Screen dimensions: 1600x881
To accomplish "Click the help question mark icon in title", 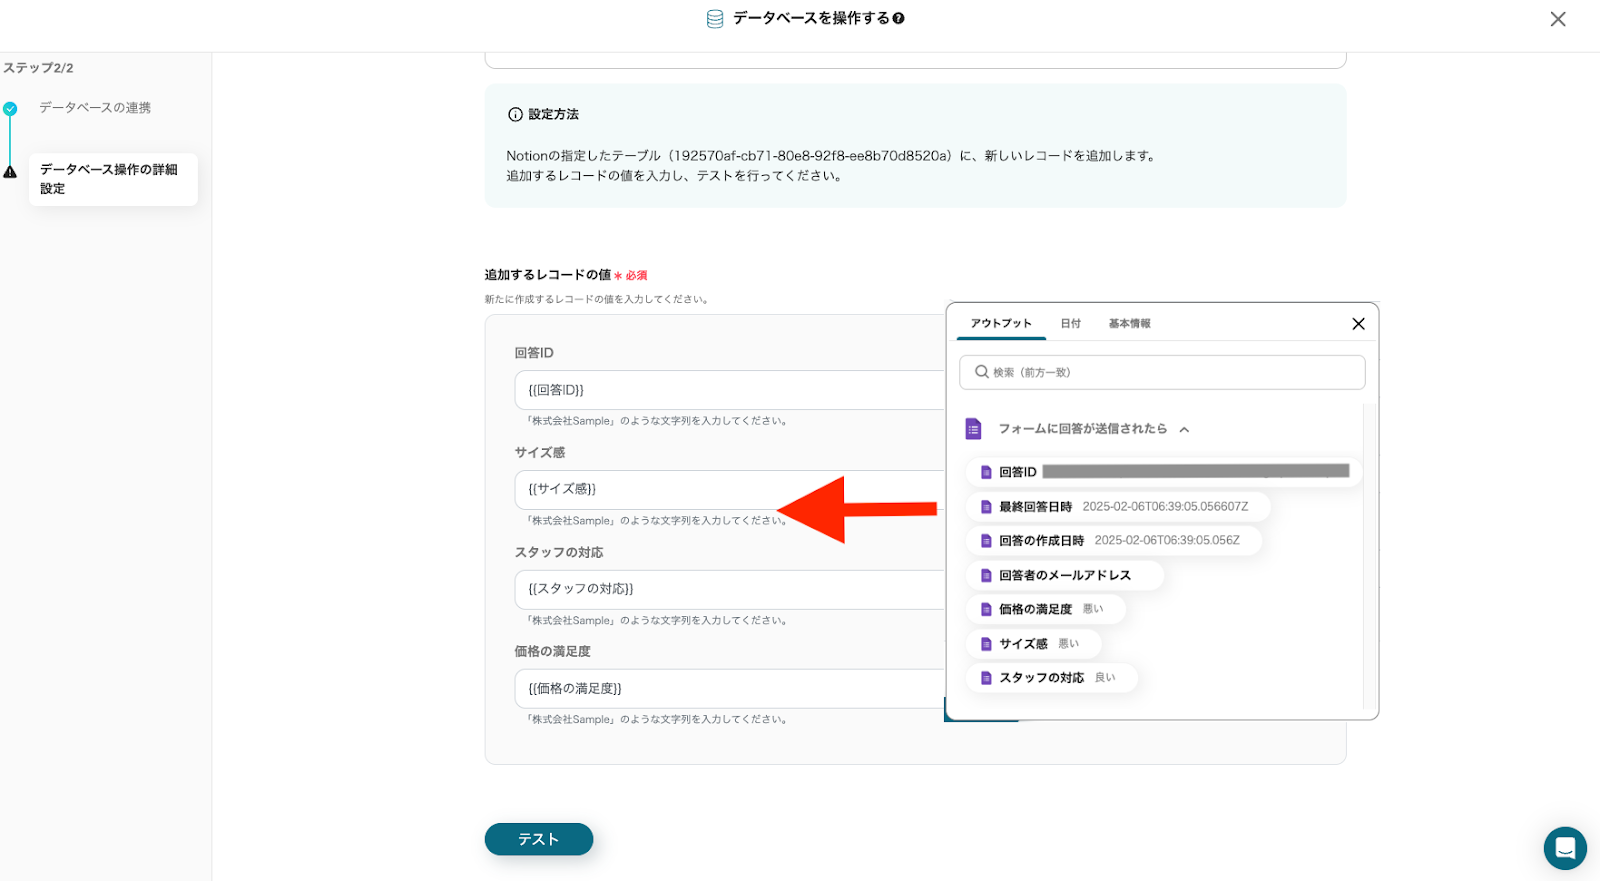I will click(898, 18).
